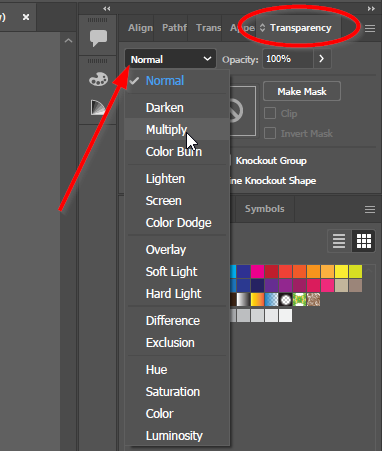Screen dimensions: 382x451
Task: Open the Color panel palette icon
Action: (98, 79)
